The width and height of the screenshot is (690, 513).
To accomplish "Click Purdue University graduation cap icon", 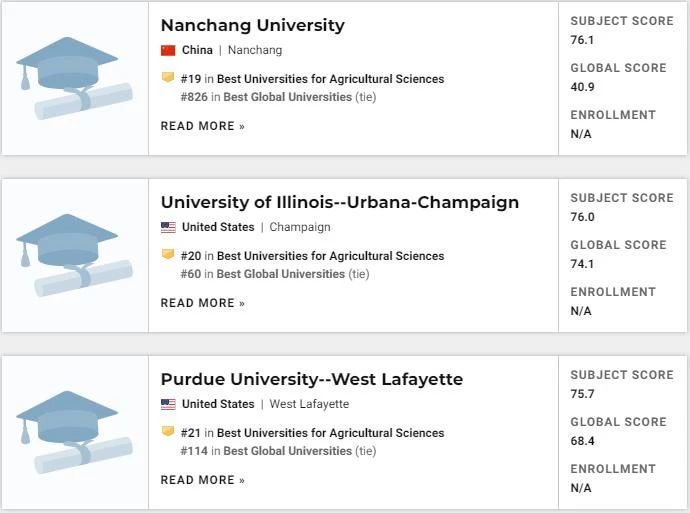I will pos(75,432).
